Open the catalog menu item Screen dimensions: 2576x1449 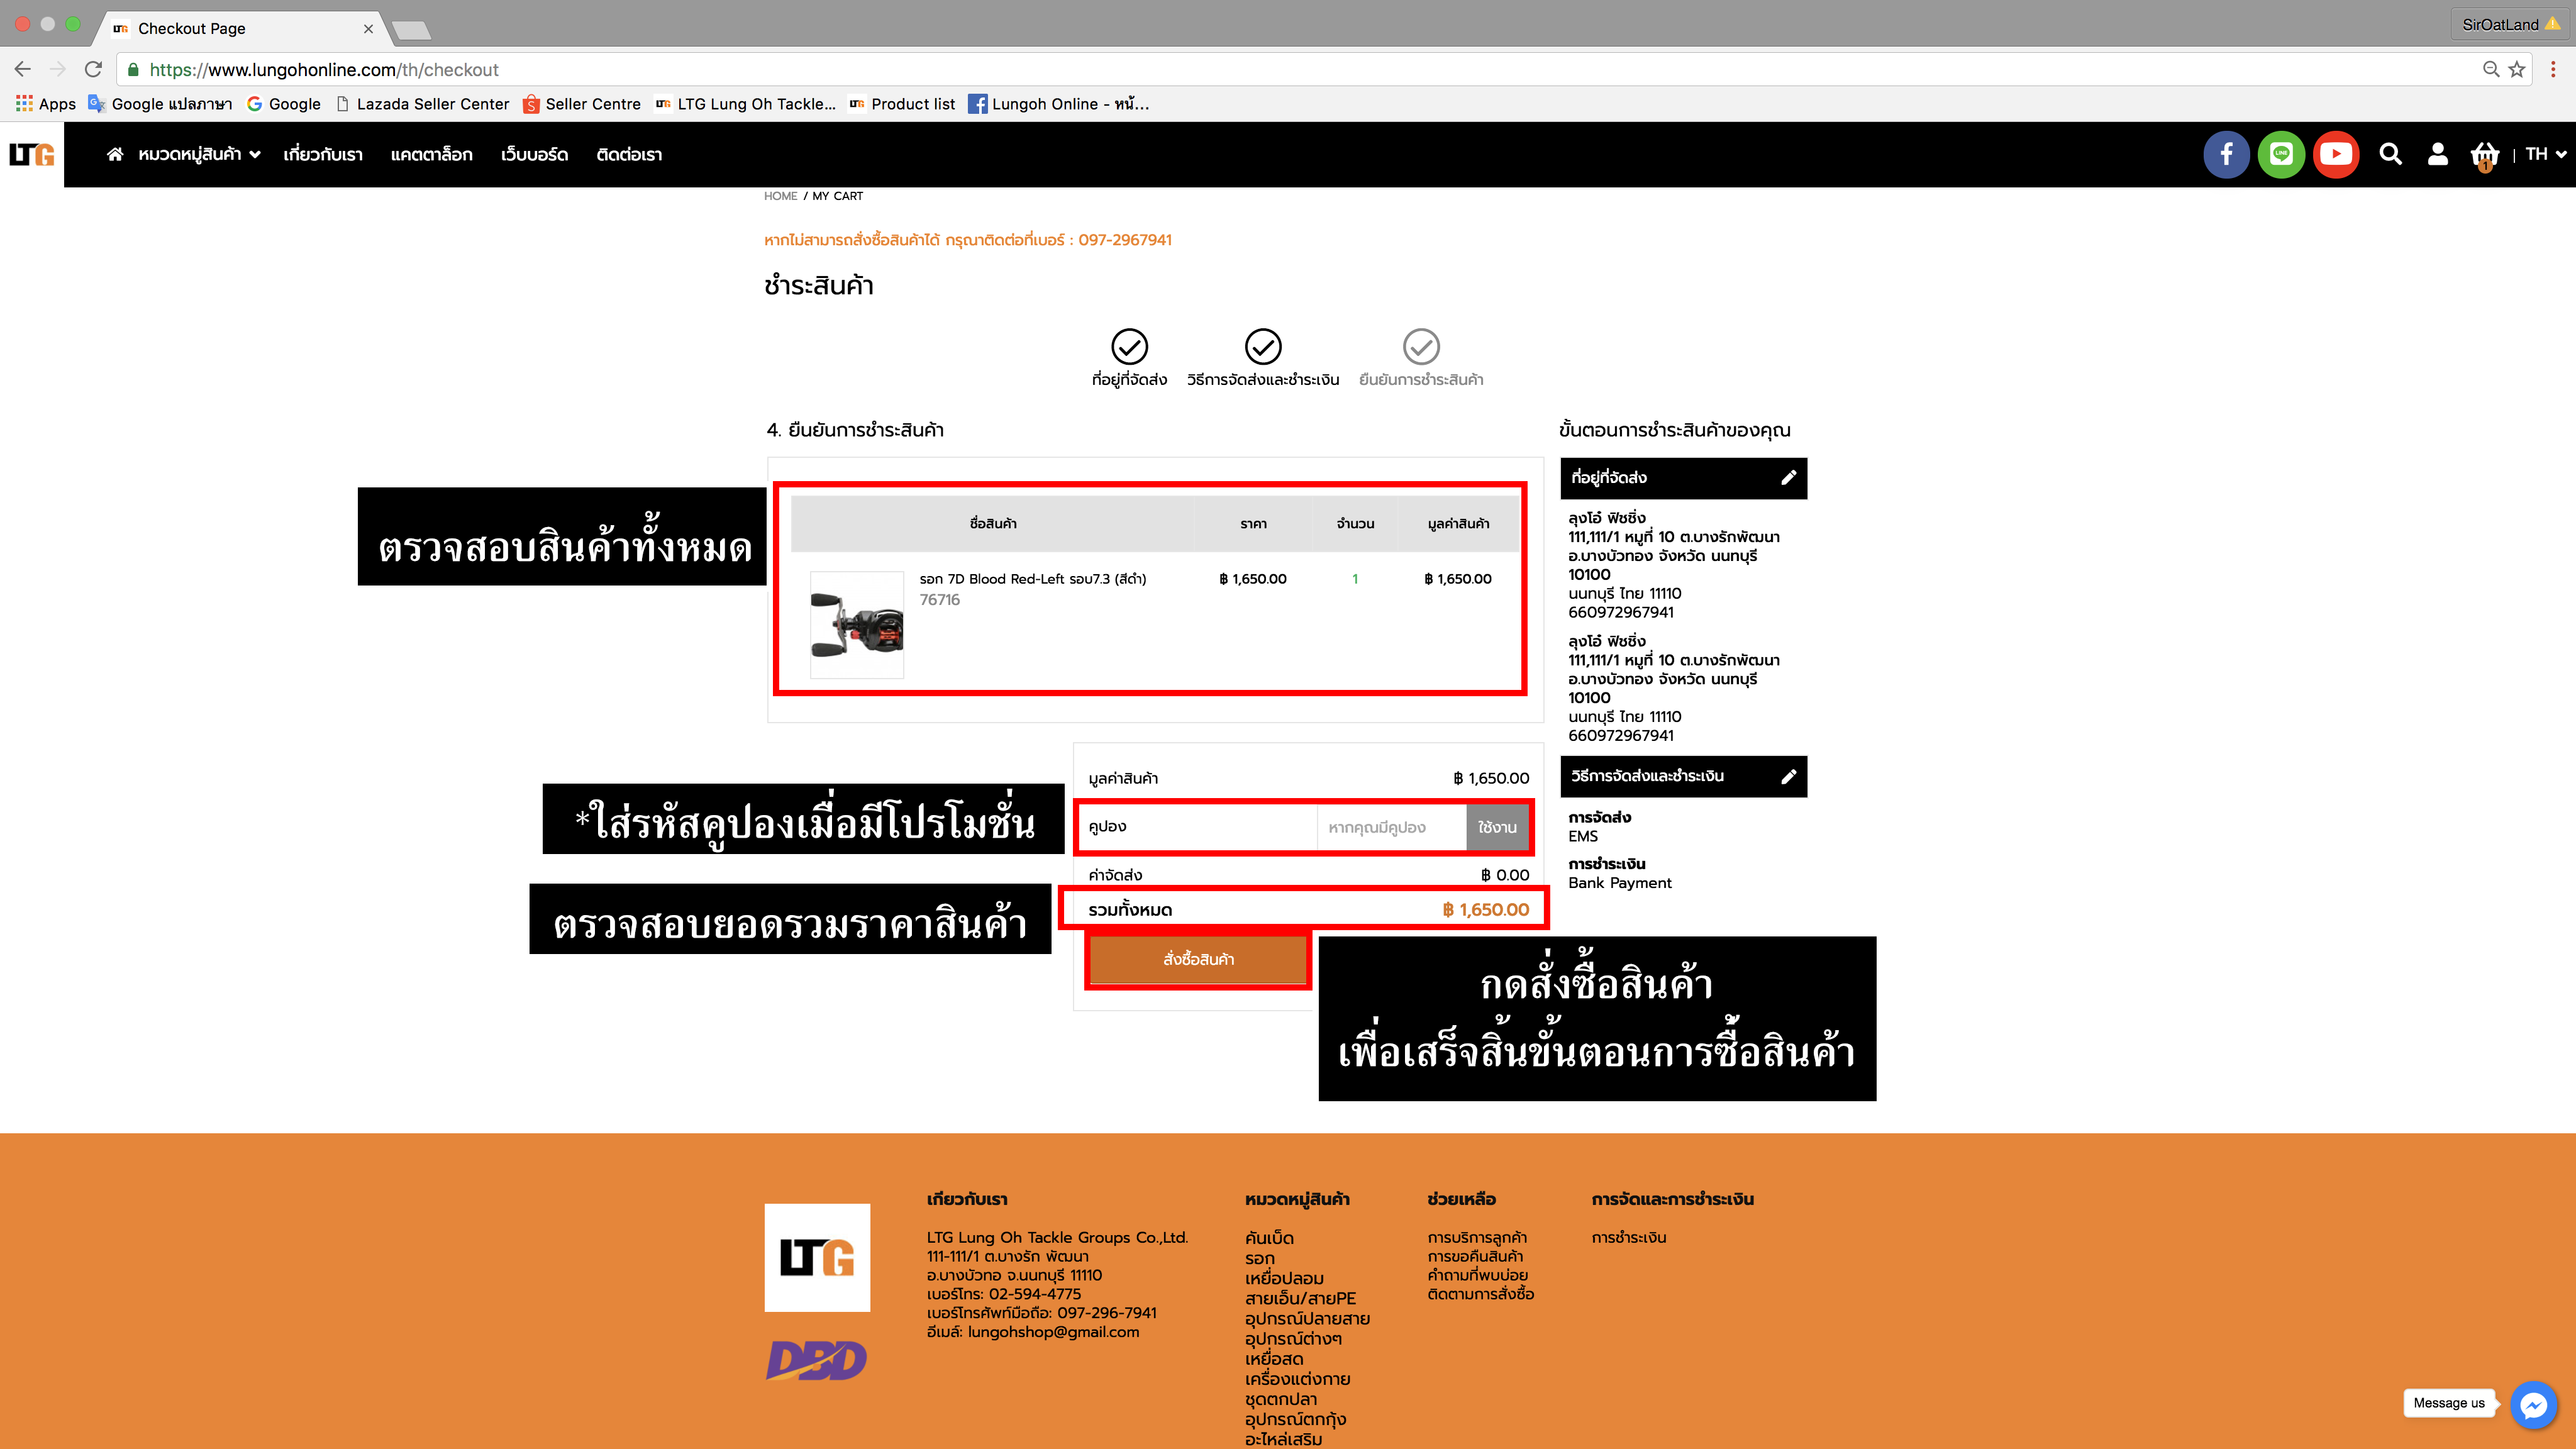[x=431, y=154]
